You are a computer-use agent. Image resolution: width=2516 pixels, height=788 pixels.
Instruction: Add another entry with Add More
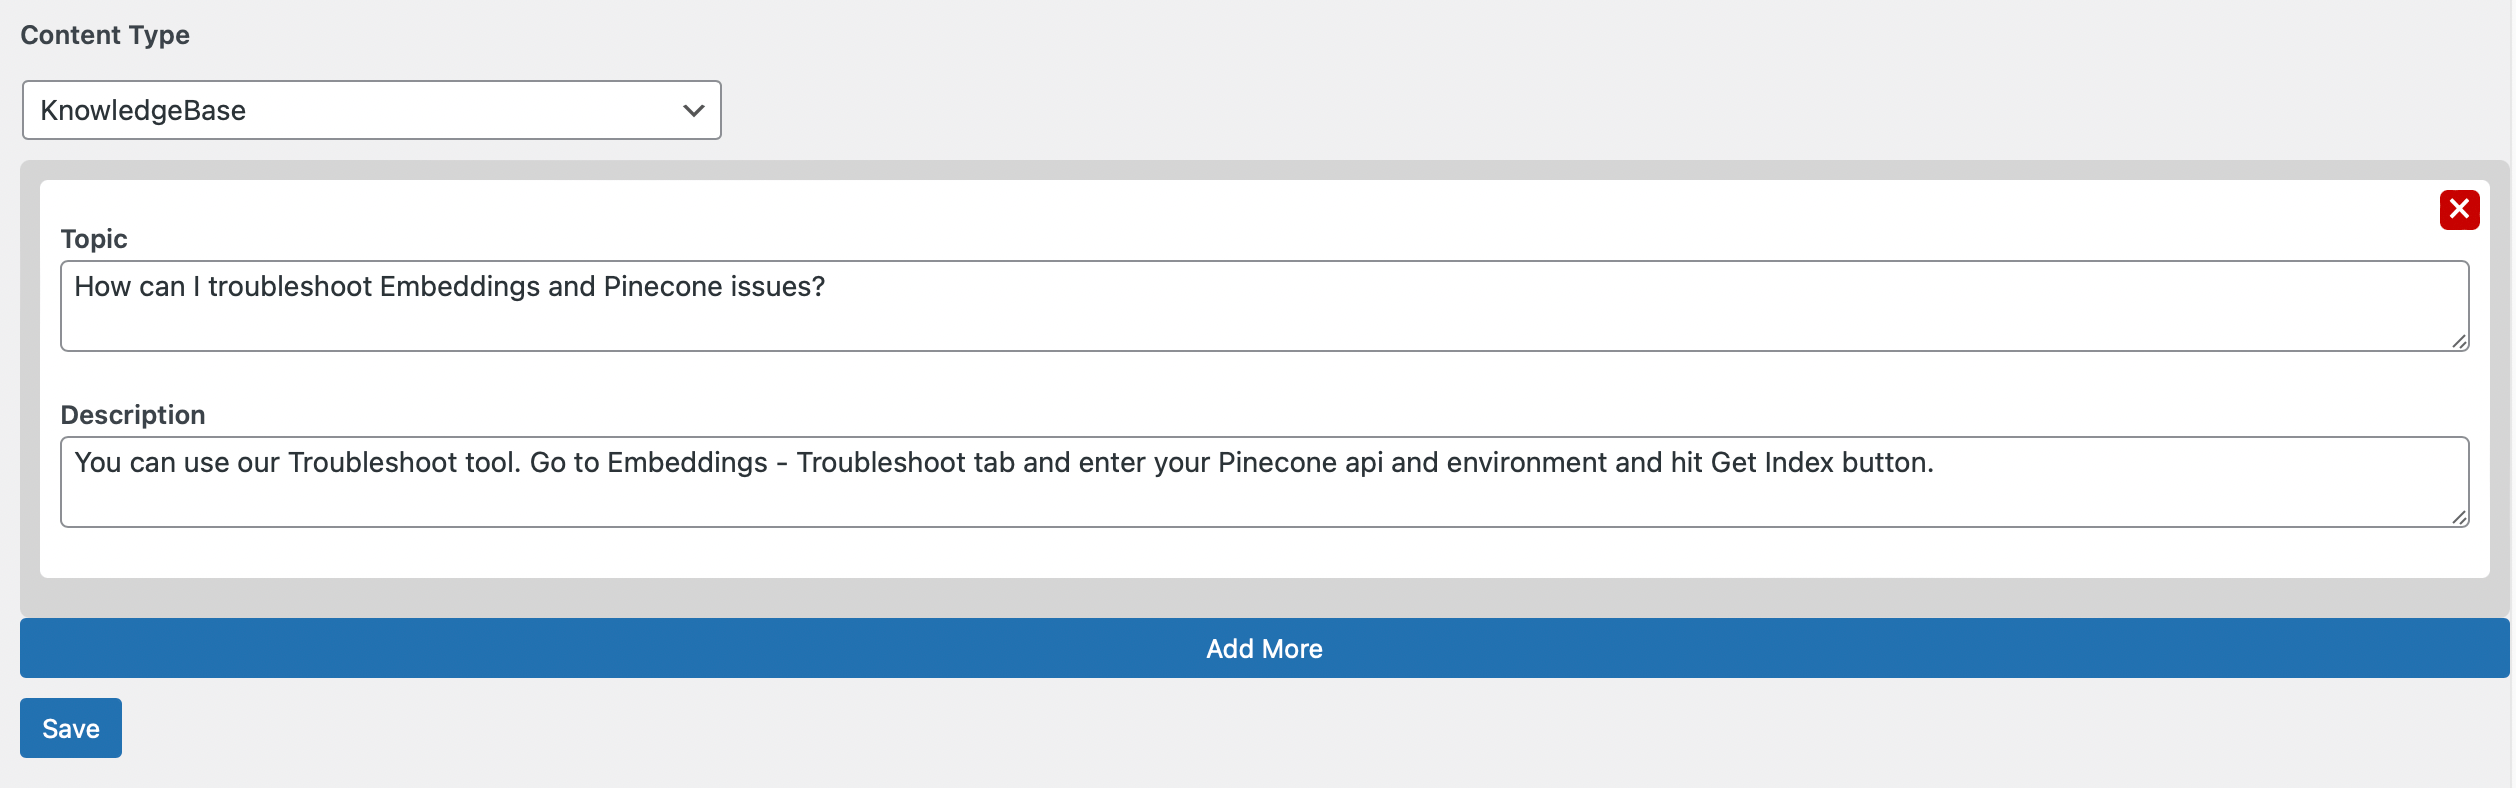pyautogui.click(x=1264, y=648)
